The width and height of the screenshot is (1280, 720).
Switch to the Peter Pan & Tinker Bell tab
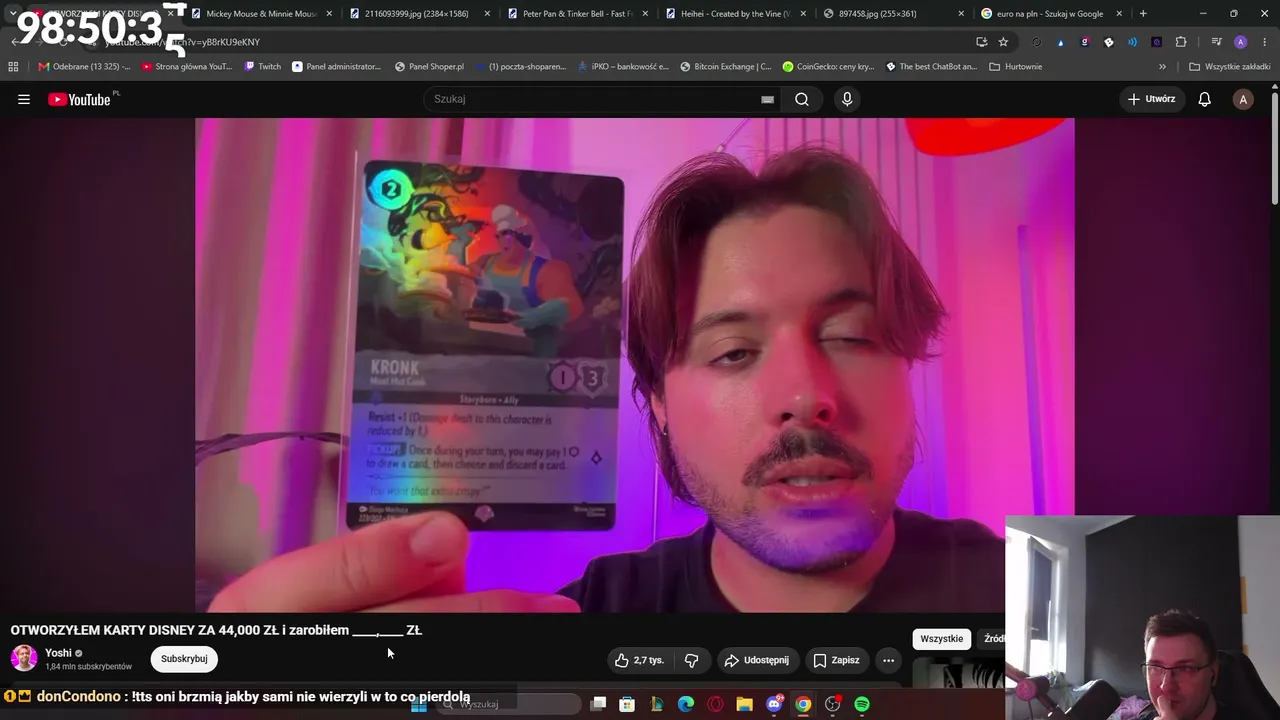575,14
